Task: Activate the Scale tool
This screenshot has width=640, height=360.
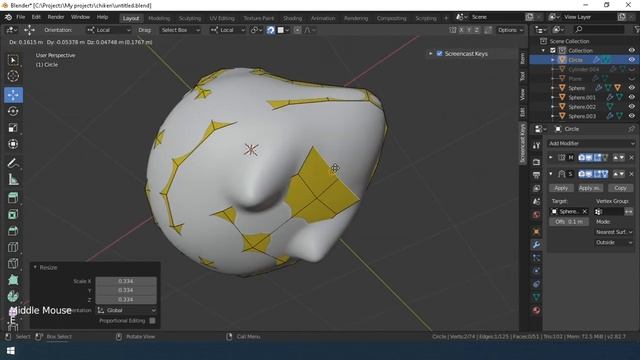Action: pyautogui.click(x=13, y=128)
